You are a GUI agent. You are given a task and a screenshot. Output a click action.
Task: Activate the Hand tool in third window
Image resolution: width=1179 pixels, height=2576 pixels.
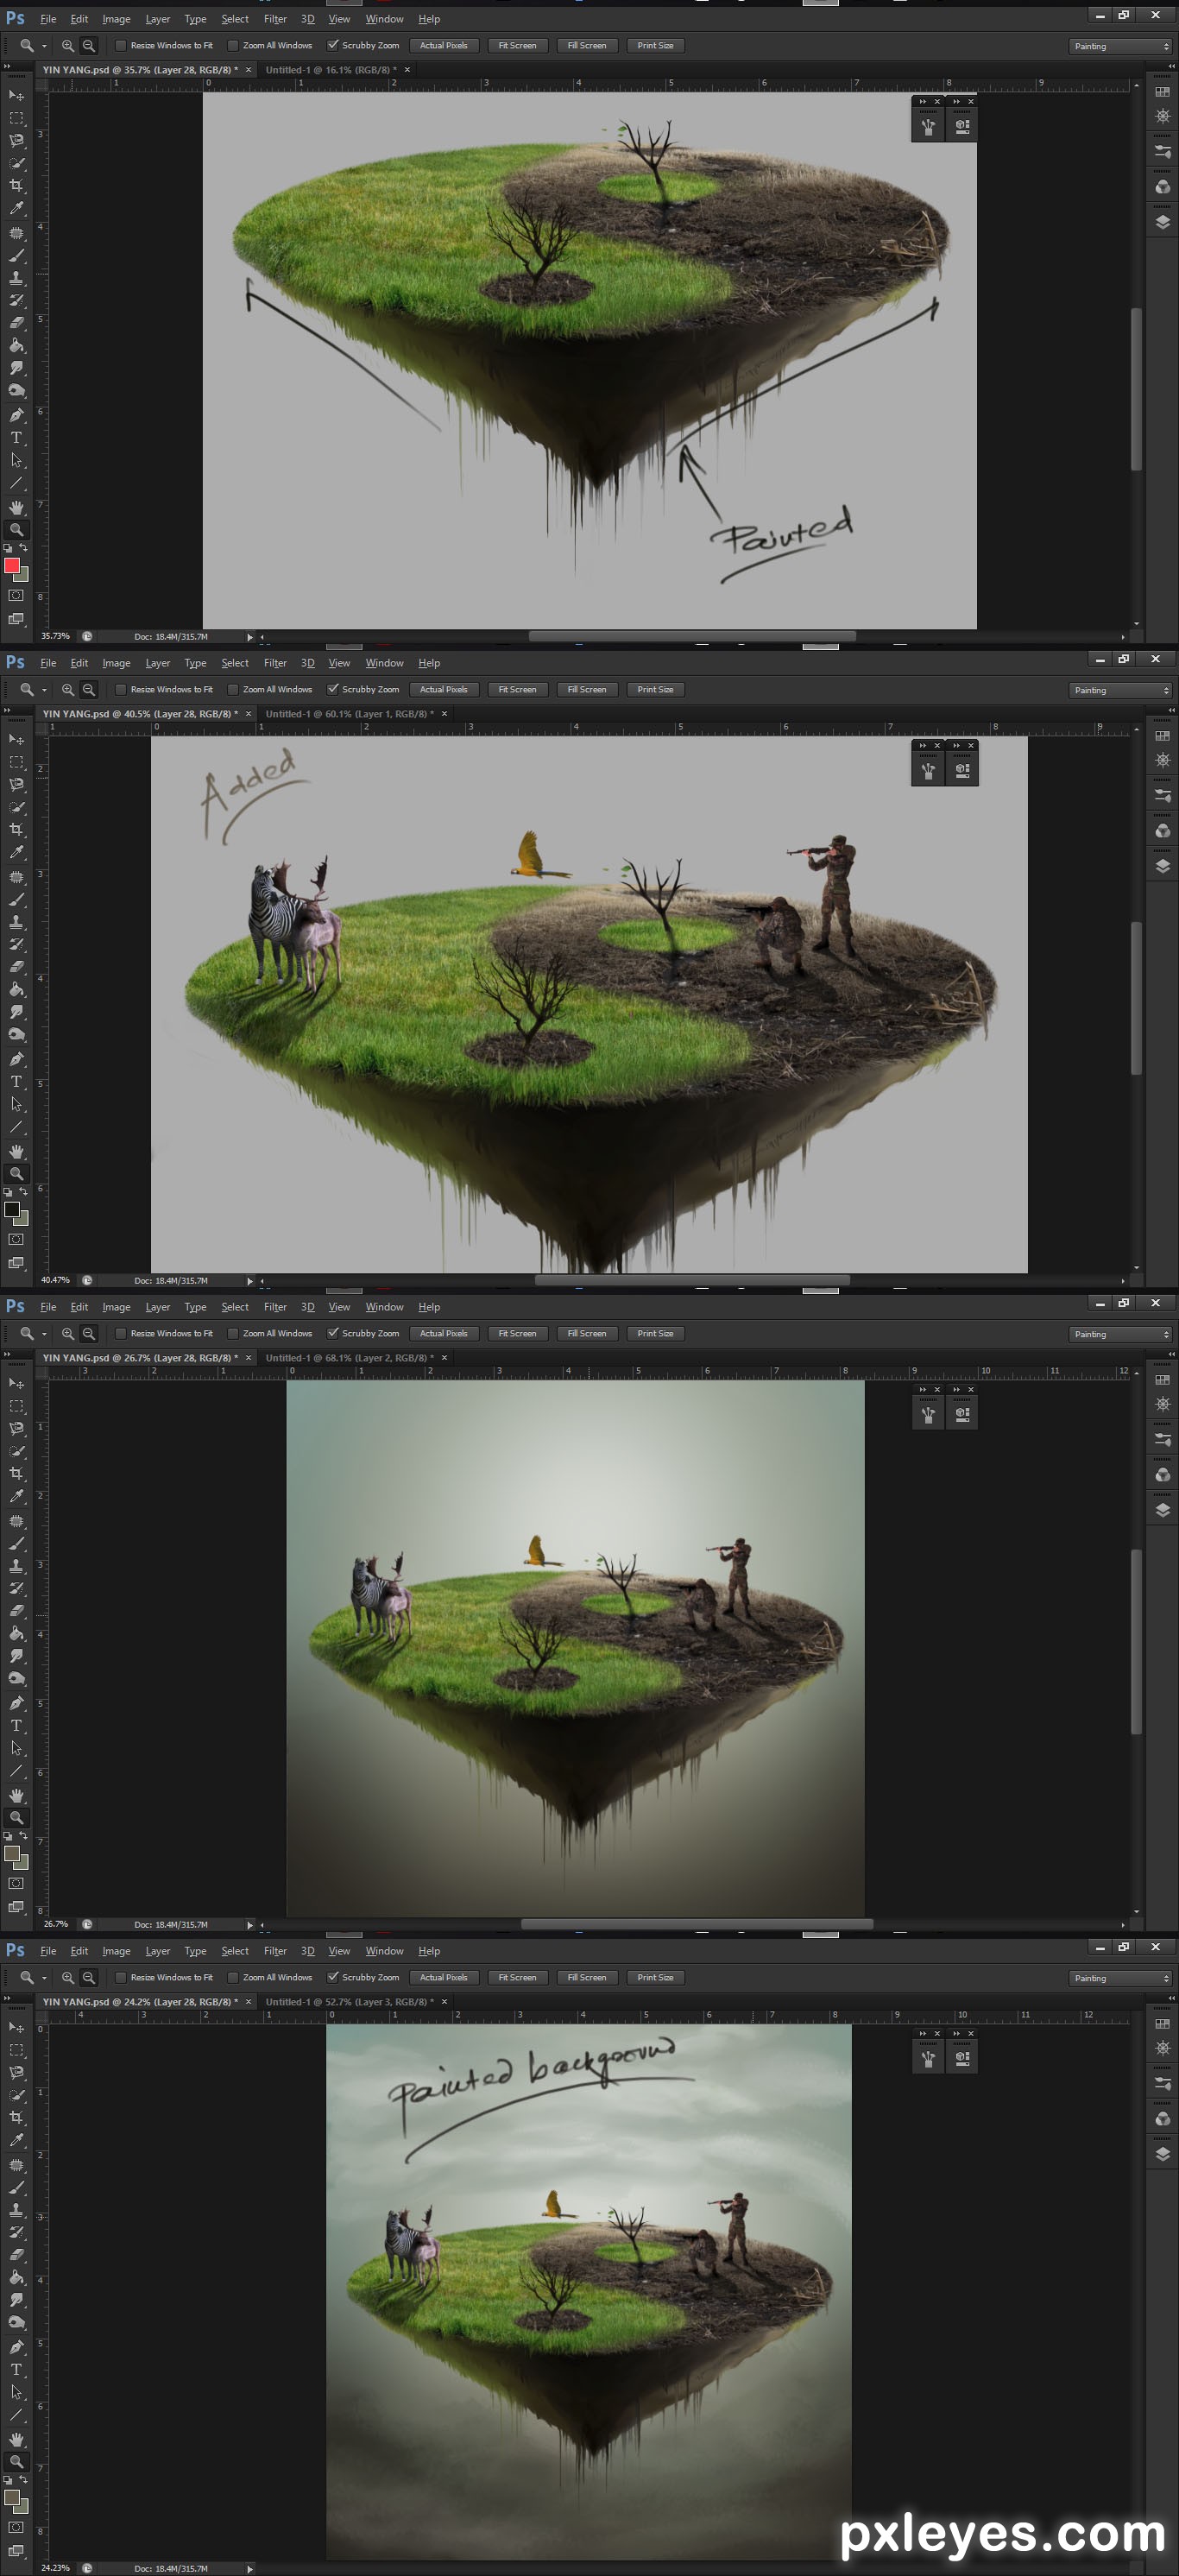tap(16, 1795)
